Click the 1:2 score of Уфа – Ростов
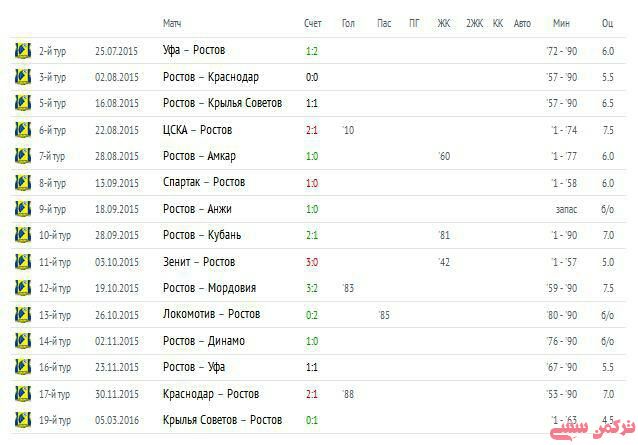 [x=312, y=50]
